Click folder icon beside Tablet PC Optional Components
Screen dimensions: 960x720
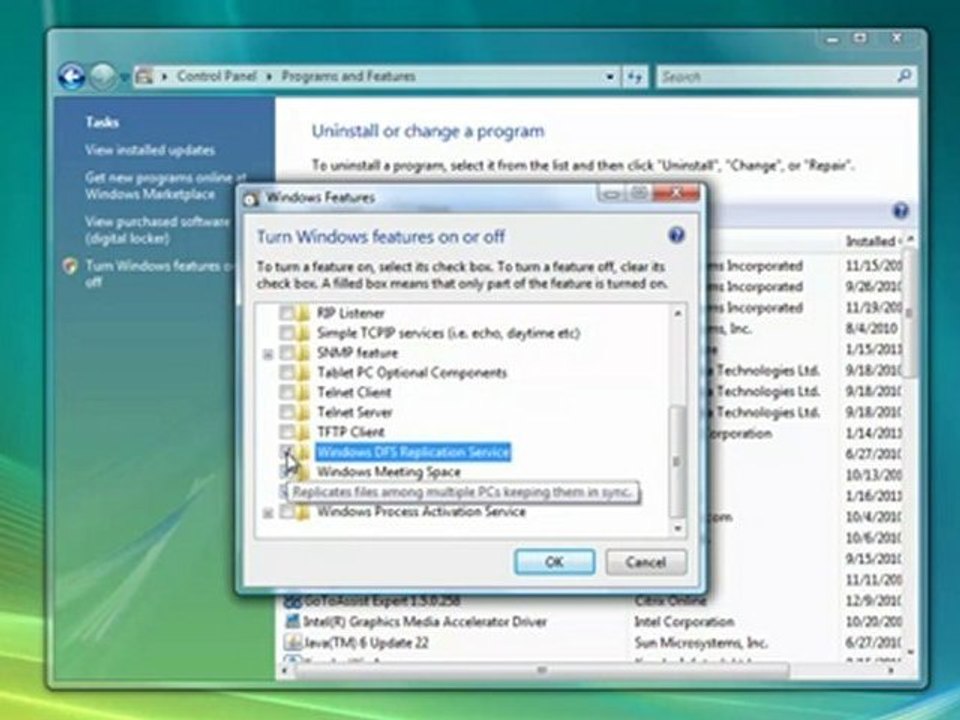click(x=303, y=373)
